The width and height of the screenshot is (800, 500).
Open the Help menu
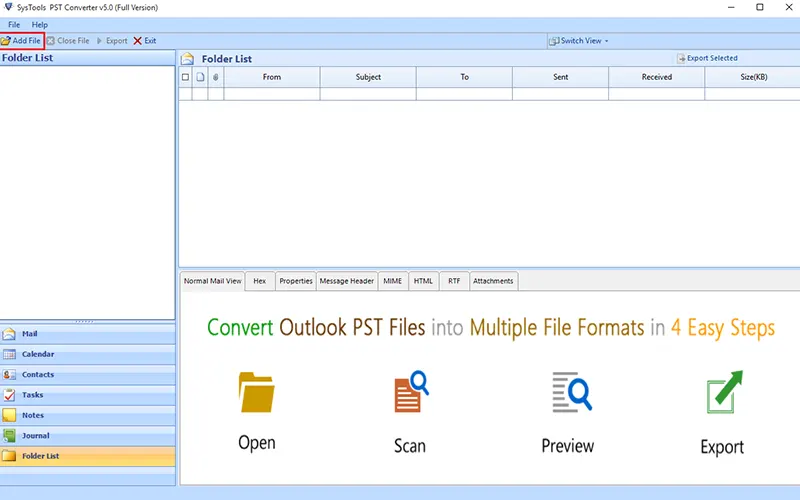pyautogui.click(x=39, y=24)
